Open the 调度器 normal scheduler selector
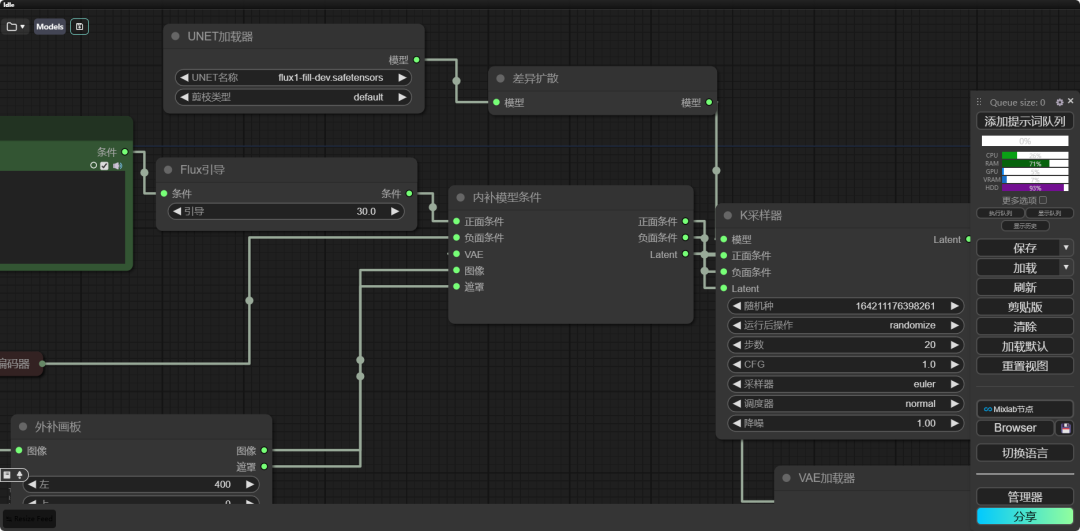The width and height of the screenshot is (1080, 531). 846,404
